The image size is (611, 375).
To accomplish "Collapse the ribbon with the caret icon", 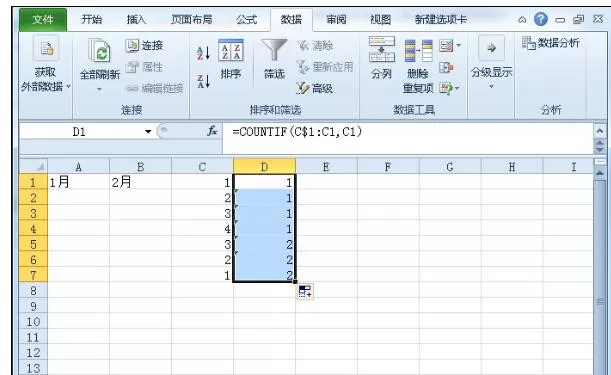I will (522, 19).
